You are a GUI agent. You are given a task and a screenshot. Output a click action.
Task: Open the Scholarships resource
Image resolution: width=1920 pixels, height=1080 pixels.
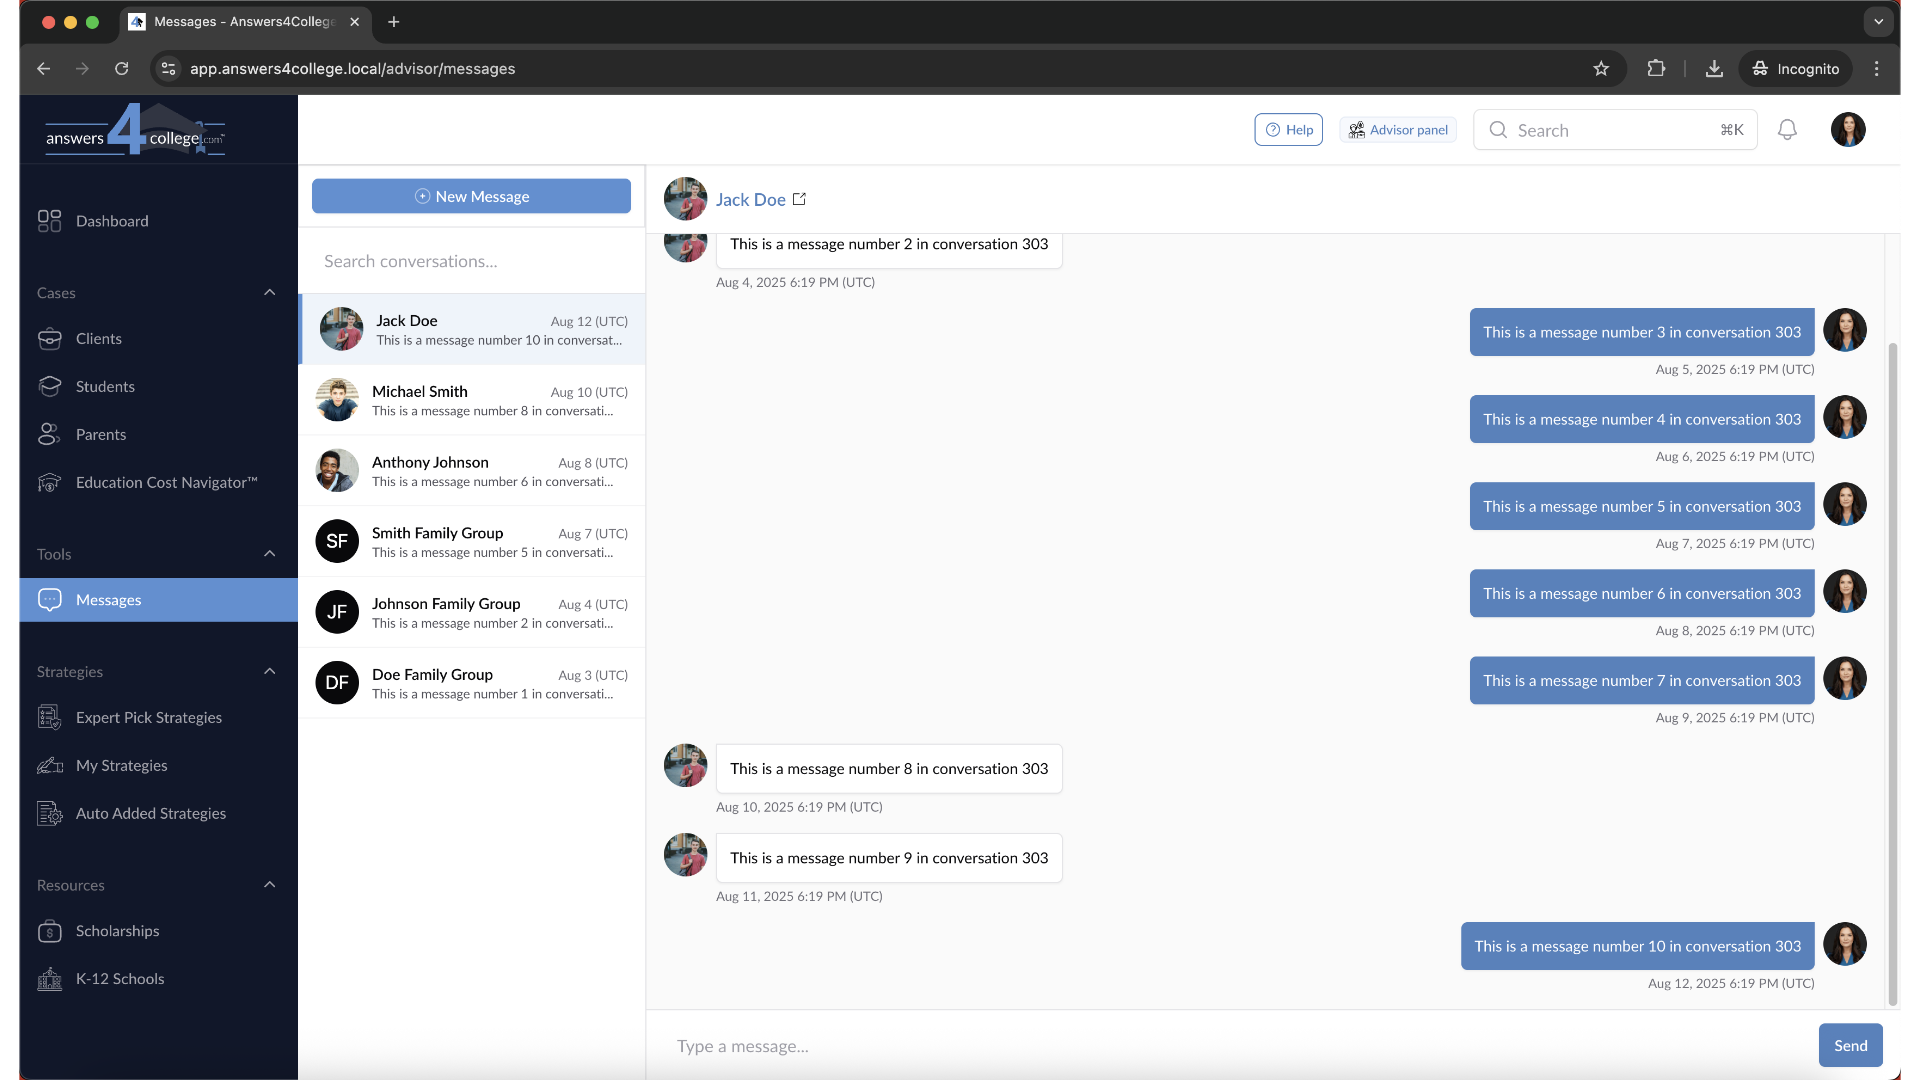(x=117, y=931)
